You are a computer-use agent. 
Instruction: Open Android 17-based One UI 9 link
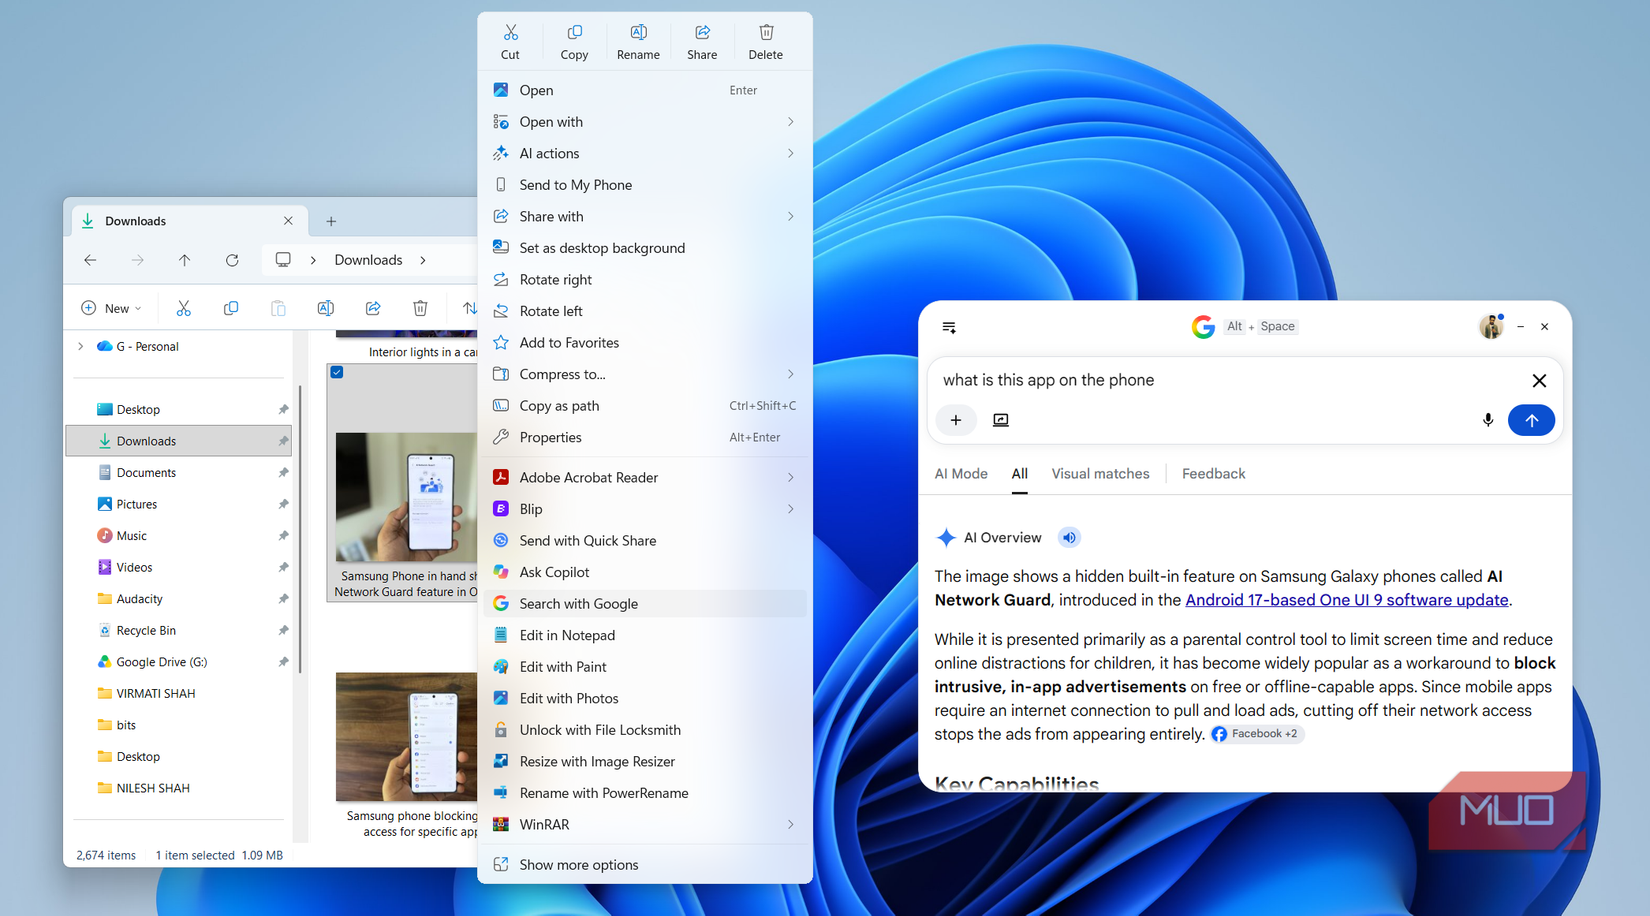pyautogui.click(x=1346, y=600)
